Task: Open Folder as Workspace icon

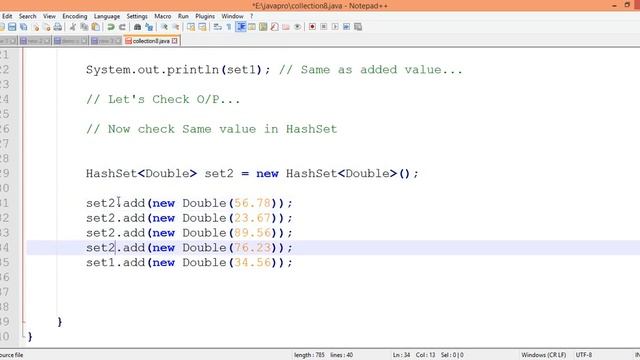Action: click(x=286, y=27)
